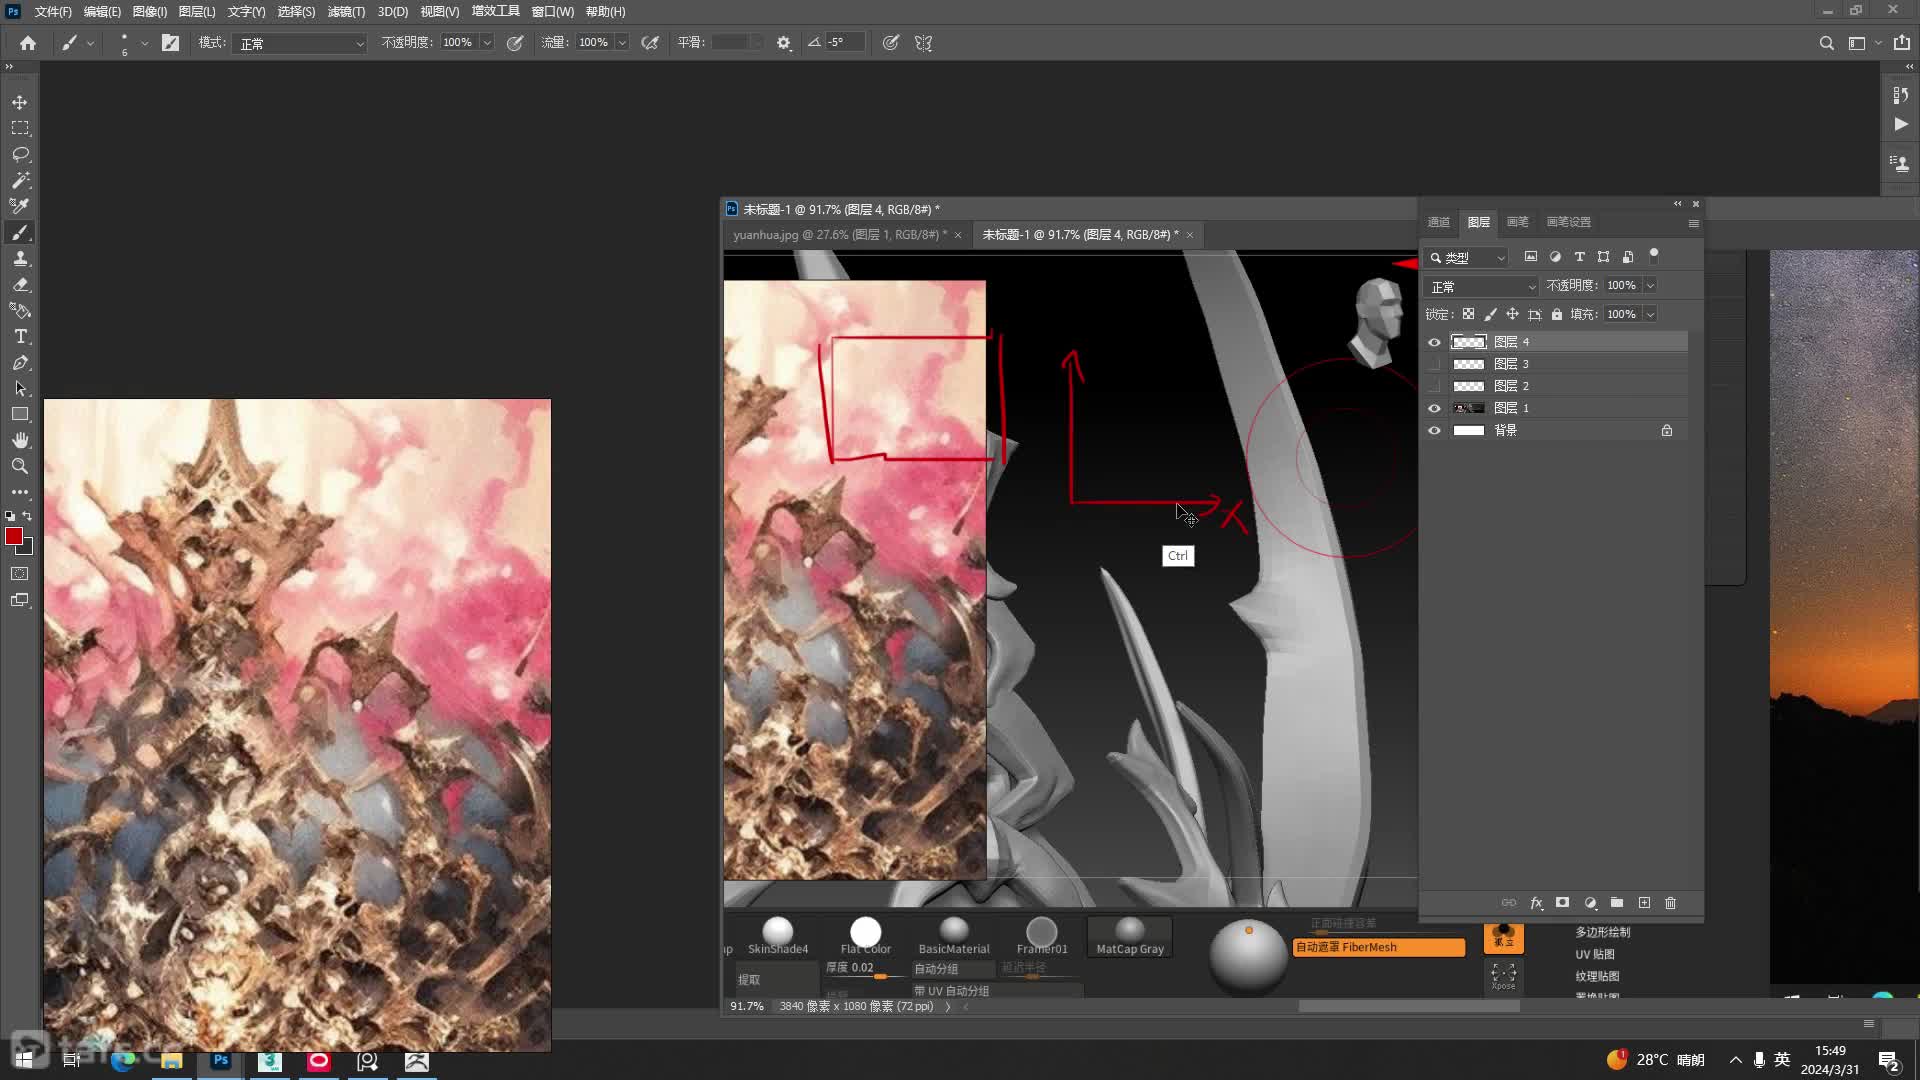Open symmetry paint butterfly options
The image size is (1920, 1080).
[x=923, y=43]
